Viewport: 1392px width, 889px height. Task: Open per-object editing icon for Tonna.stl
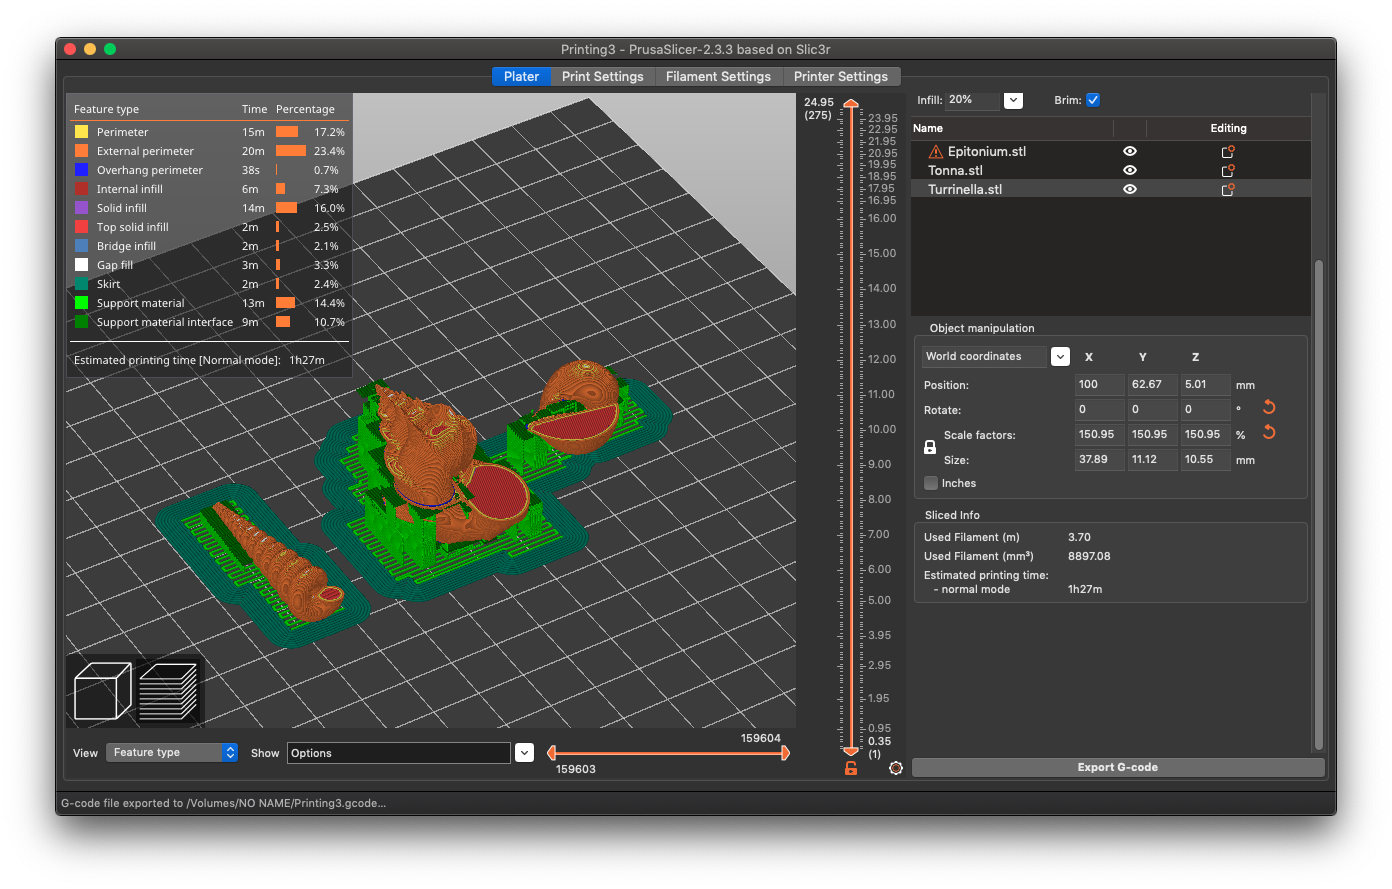(1227, 171)
